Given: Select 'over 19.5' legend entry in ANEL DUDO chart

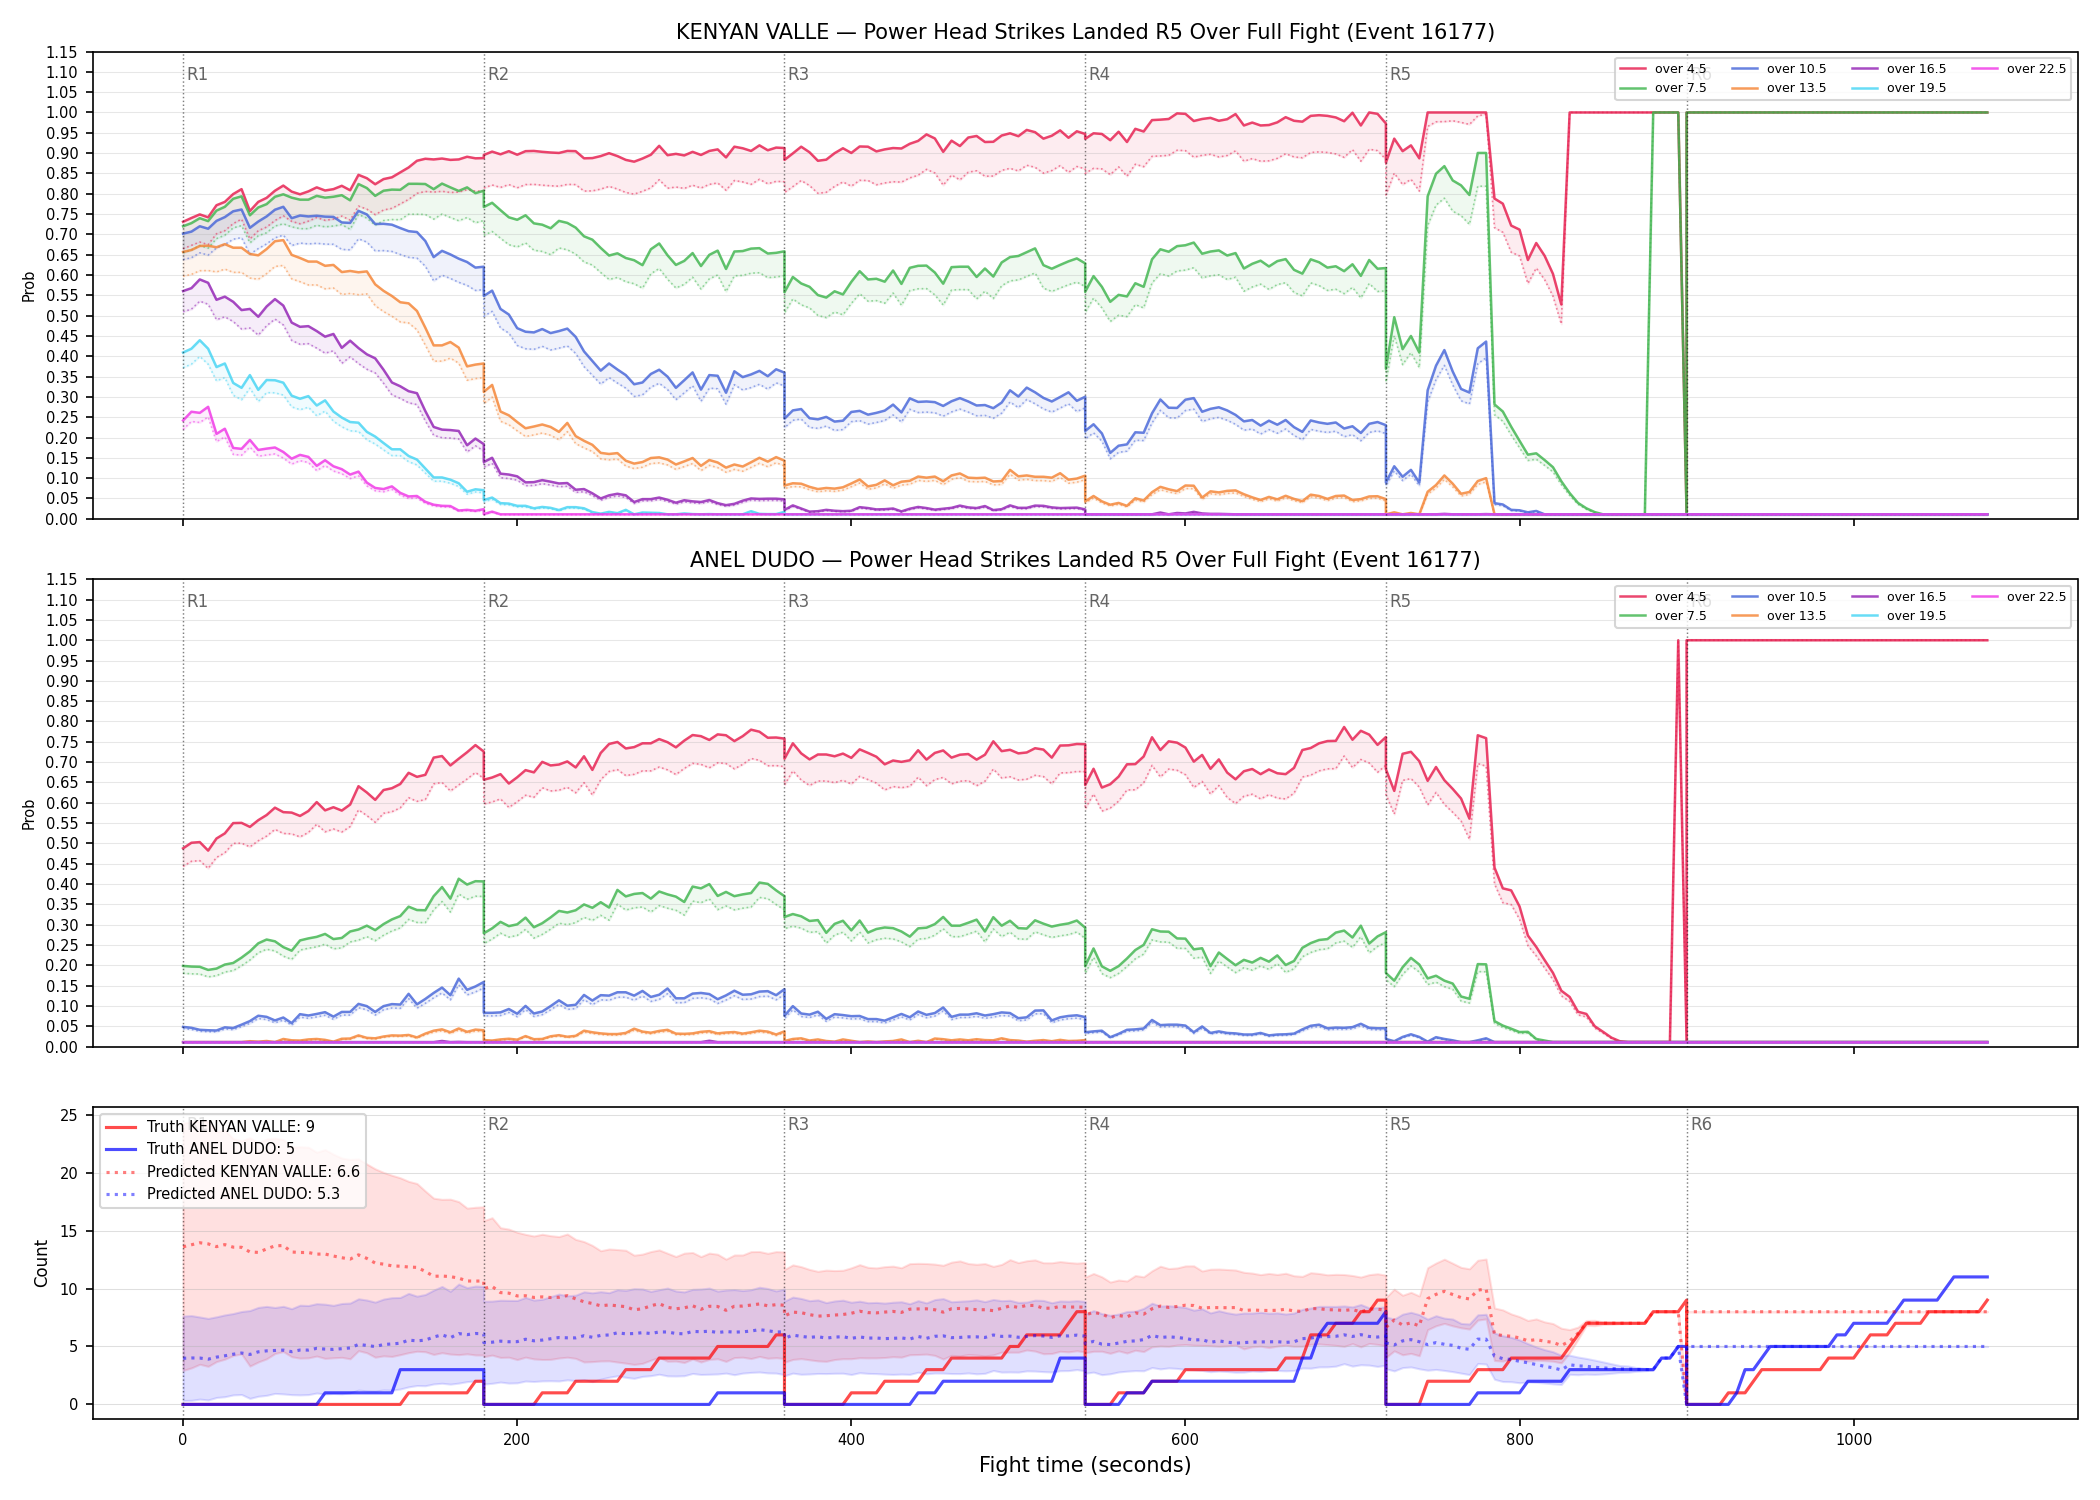Looking at the screenshot, I should click(x=1899, y=616).
